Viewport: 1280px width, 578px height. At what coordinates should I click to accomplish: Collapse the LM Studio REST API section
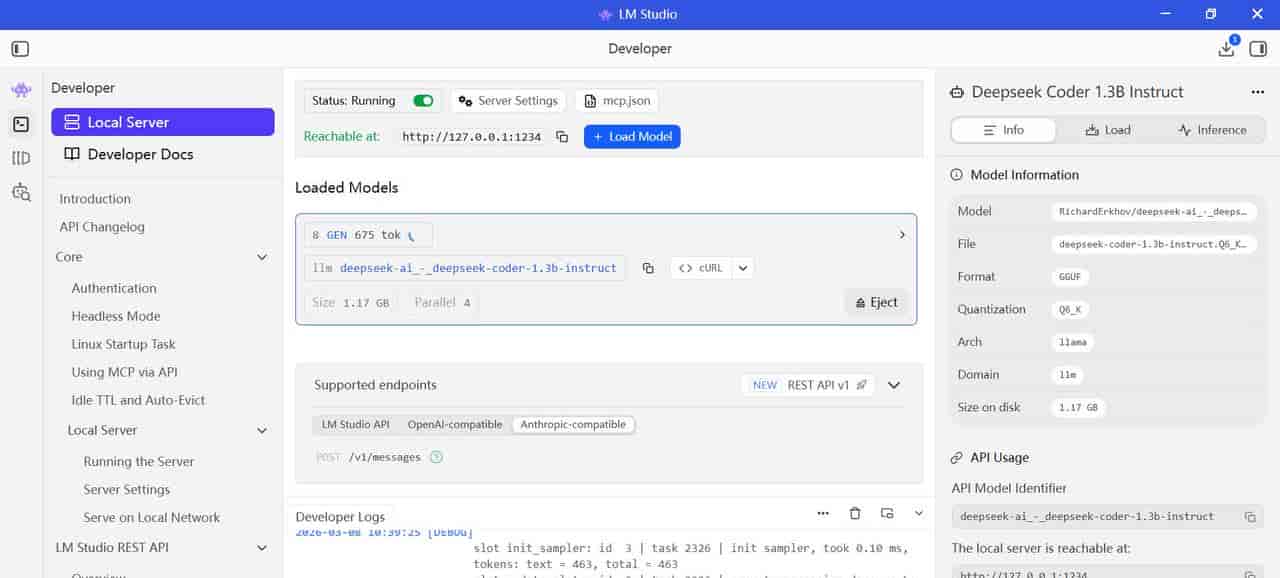[x=262, y=548]
